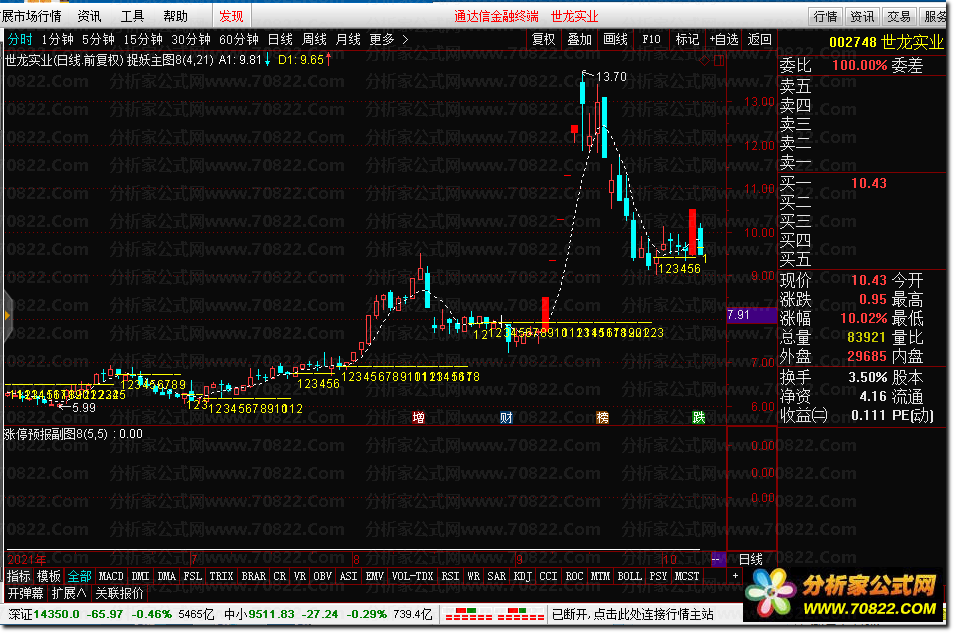Viewport: 955px width, 633px height.
Task: Select the 指标 tab
Action: 18,576
